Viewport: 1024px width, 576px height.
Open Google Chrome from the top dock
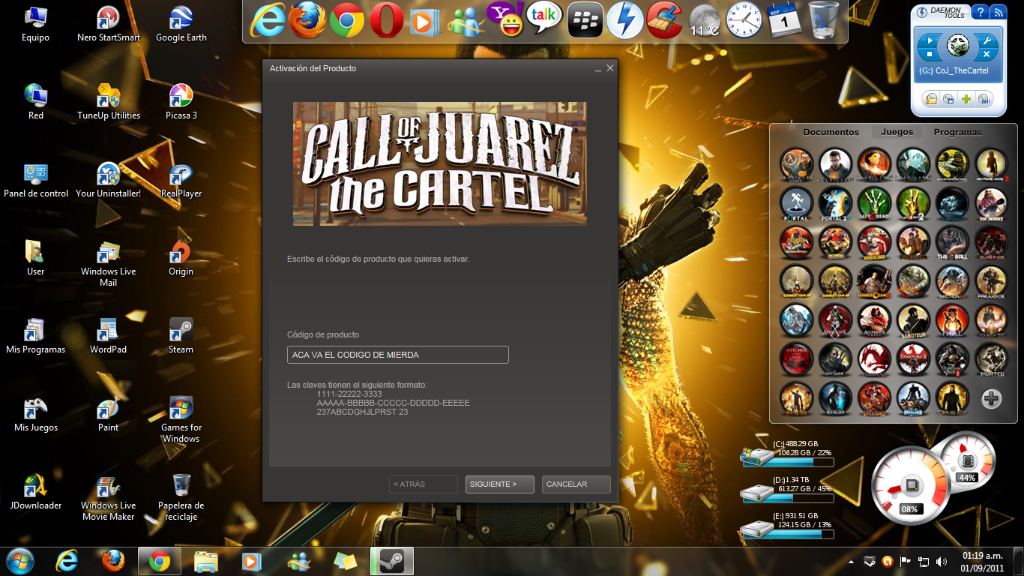point(347,22)
